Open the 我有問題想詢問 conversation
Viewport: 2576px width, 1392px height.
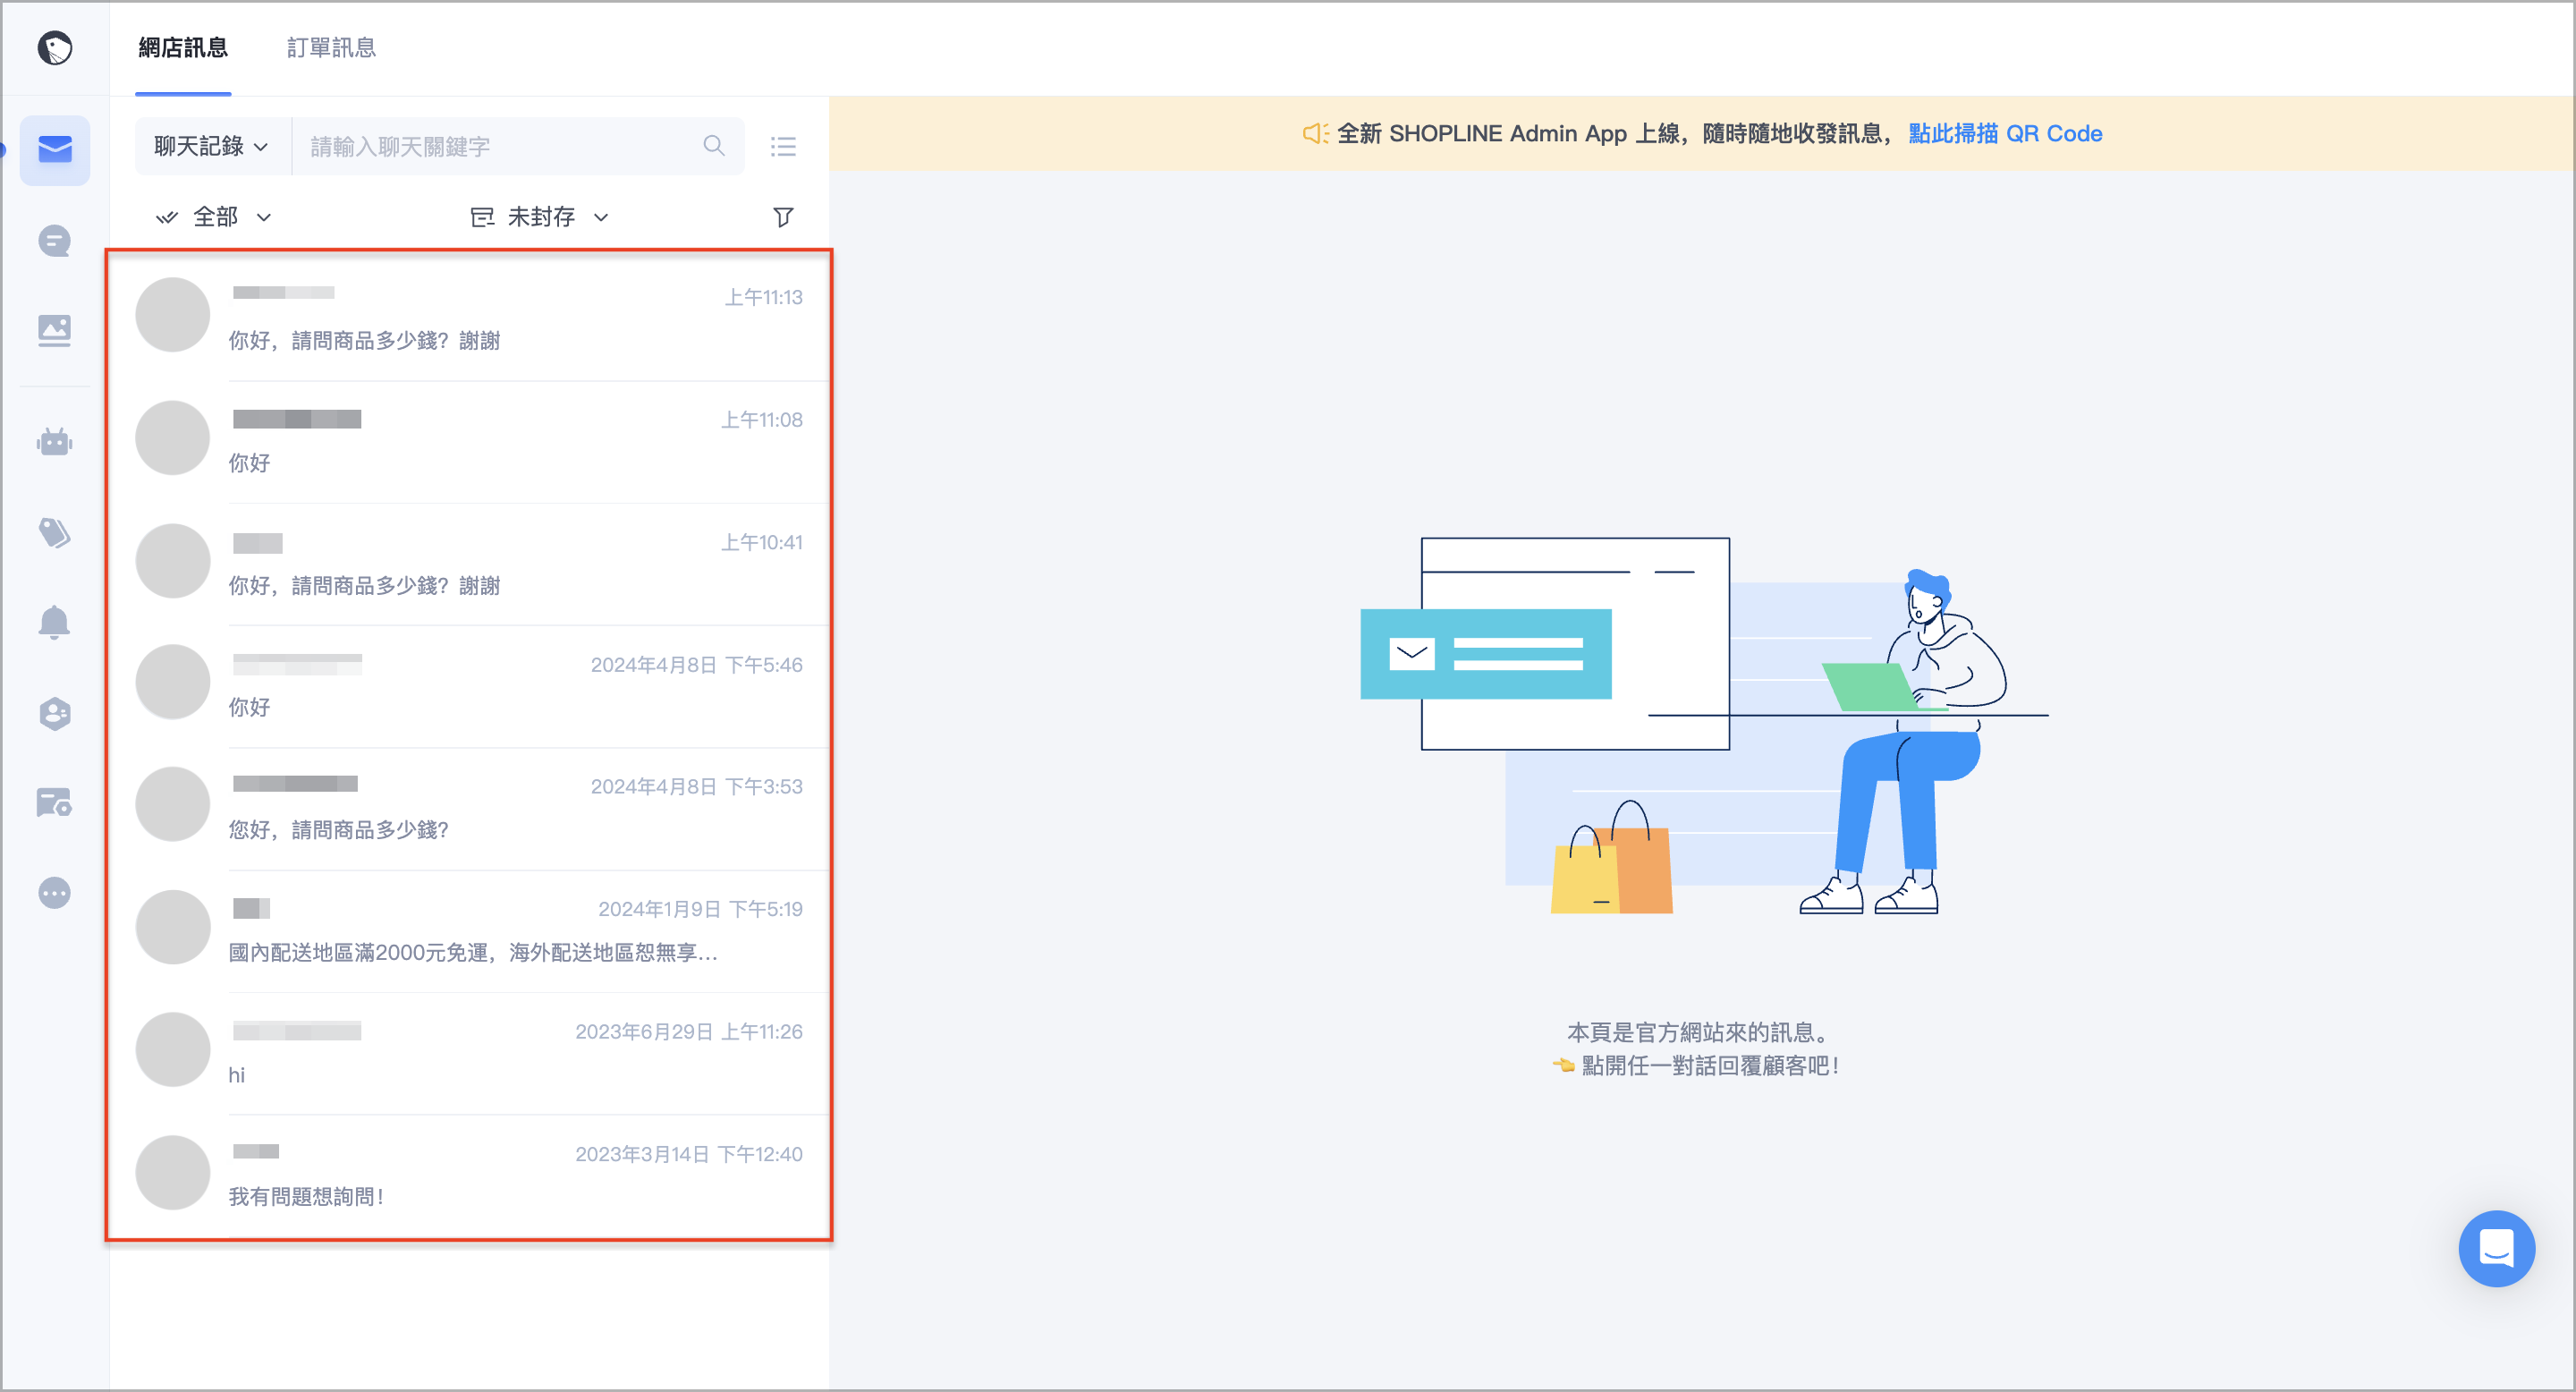click(470, 1176)
